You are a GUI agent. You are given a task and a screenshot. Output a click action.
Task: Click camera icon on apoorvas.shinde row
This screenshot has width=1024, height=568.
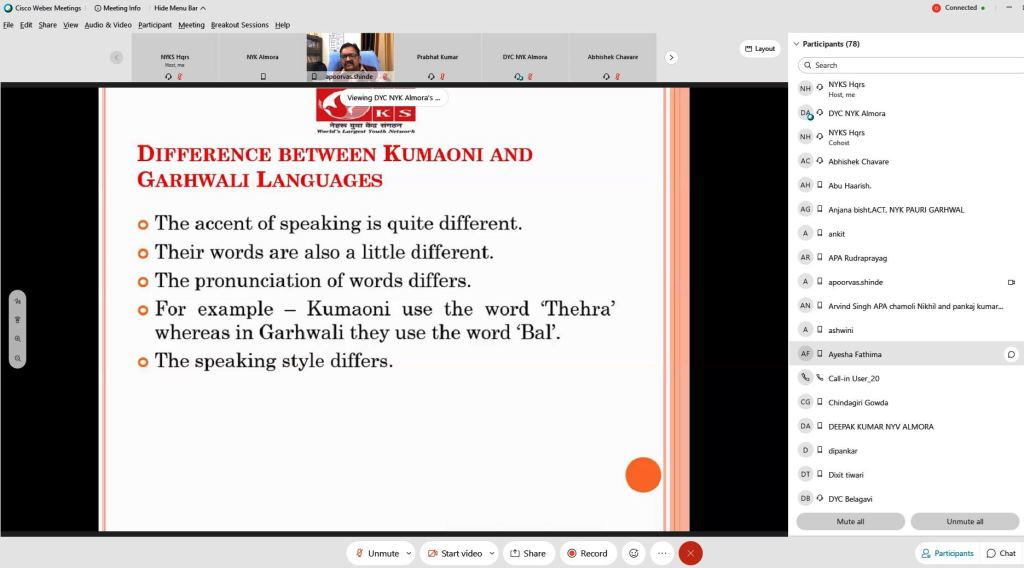tap(1011, 282)
